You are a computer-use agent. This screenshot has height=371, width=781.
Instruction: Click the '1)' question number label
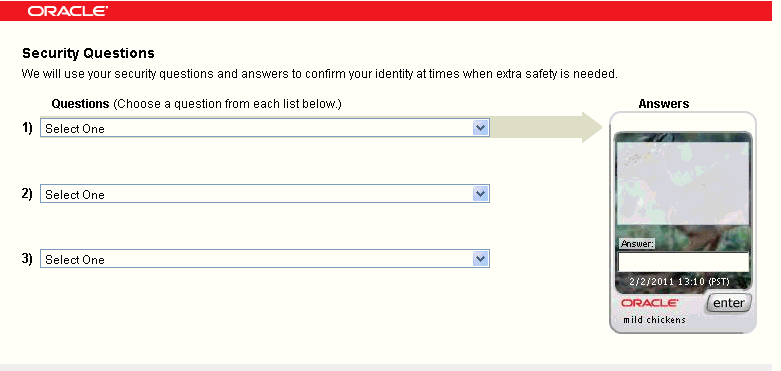(x=27, y=128)
